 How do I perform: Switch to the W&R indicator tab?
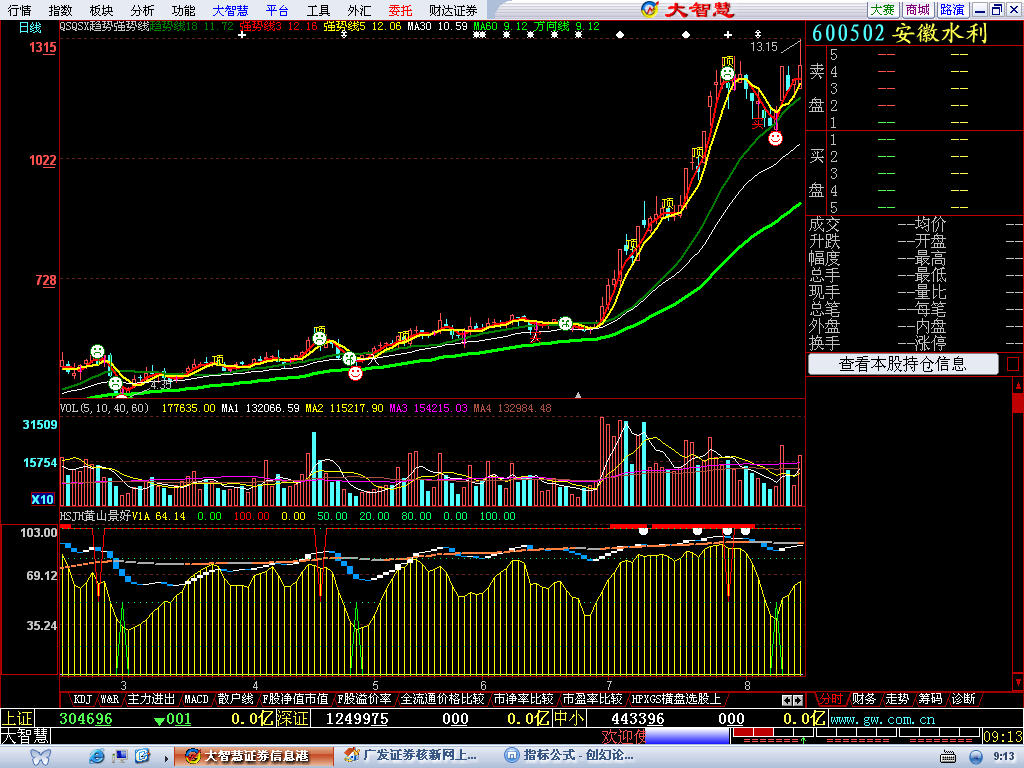[110, 699]
